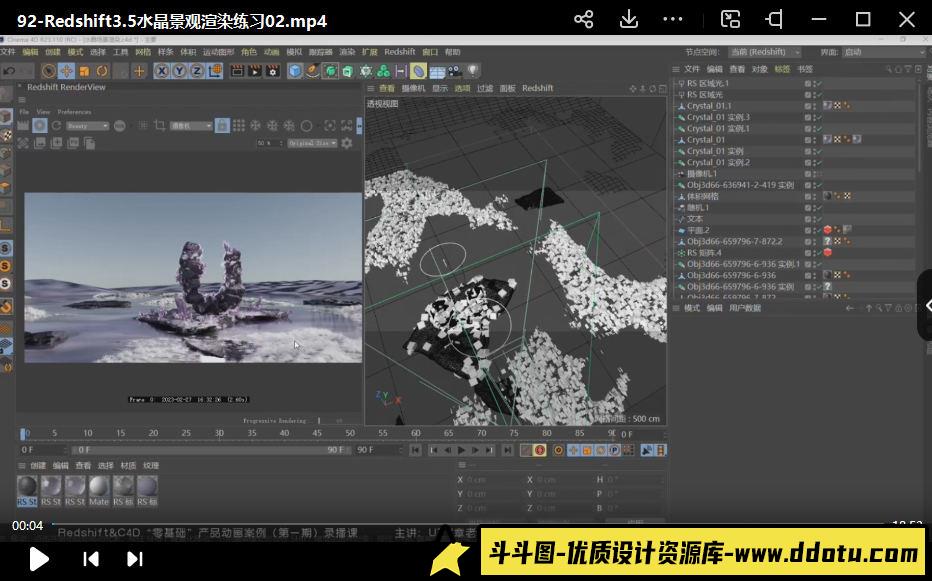
Task: Toggle the Y axis lock
Action: tap(179, 71)
